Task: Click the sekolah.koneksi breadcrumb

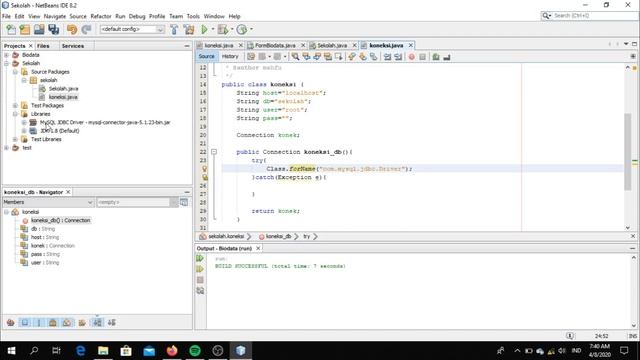Action: coord(226,237)
